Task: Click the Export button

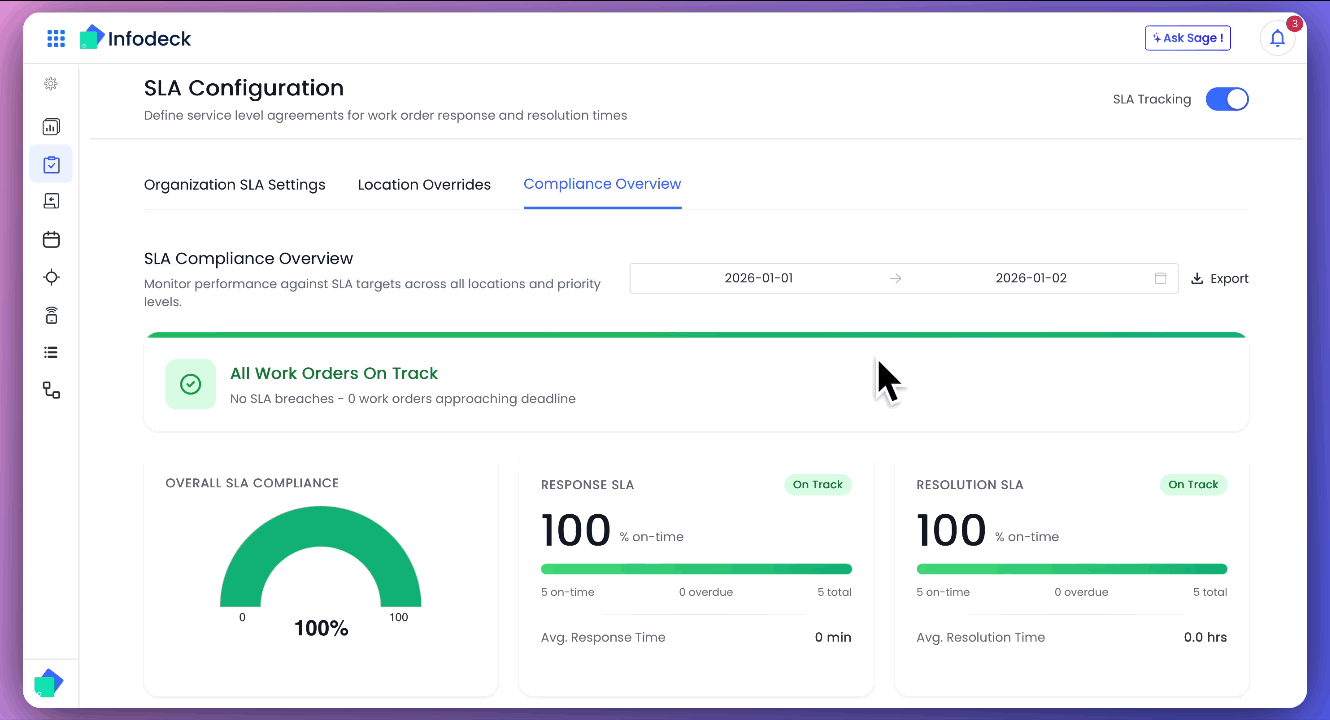Action: point(1220,278)
